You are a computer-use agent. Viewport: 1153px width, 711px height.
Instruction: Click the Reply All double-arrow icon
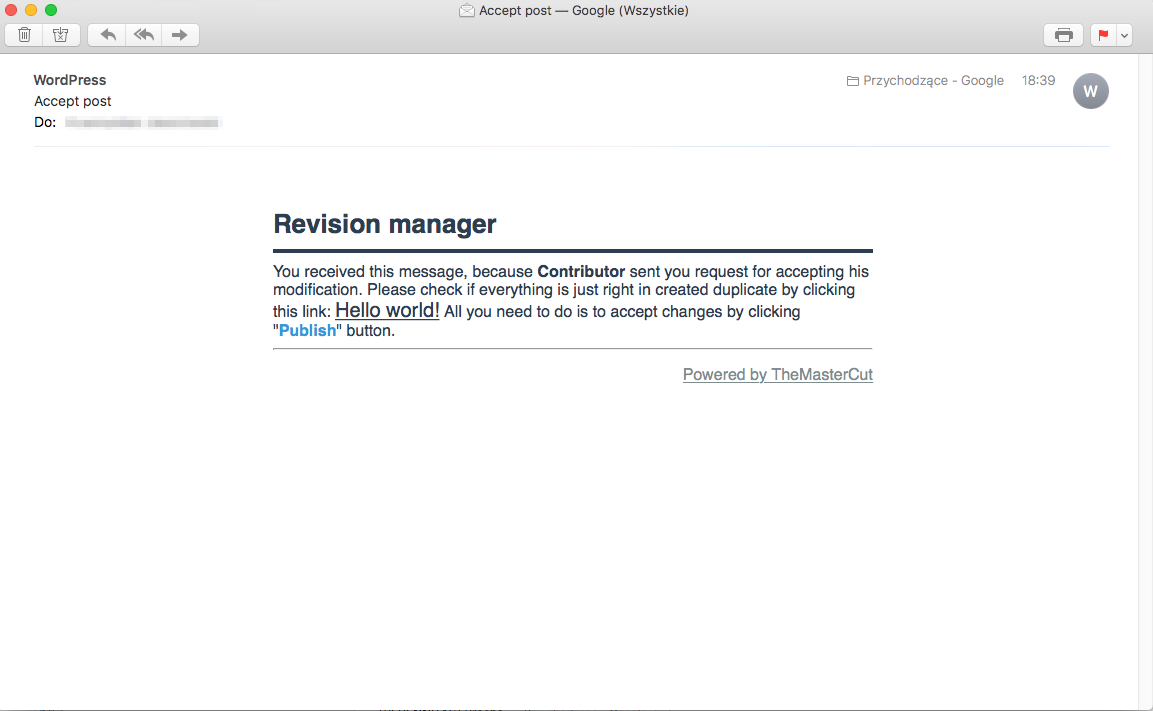(144, 35)
